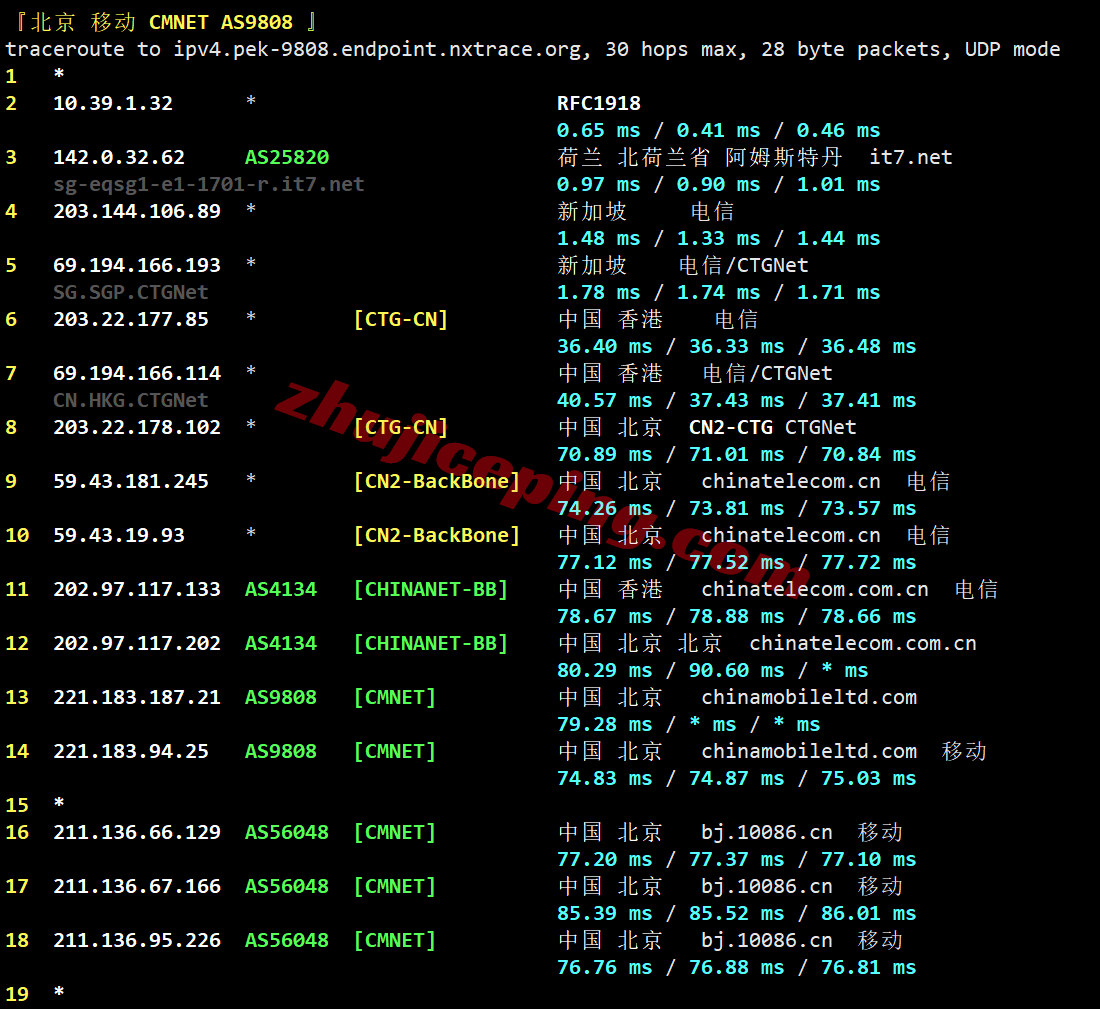The image size is (1100, 1009).
Task: Click [CMNET] tag on hop 17
Action: (x=394, y=886)
